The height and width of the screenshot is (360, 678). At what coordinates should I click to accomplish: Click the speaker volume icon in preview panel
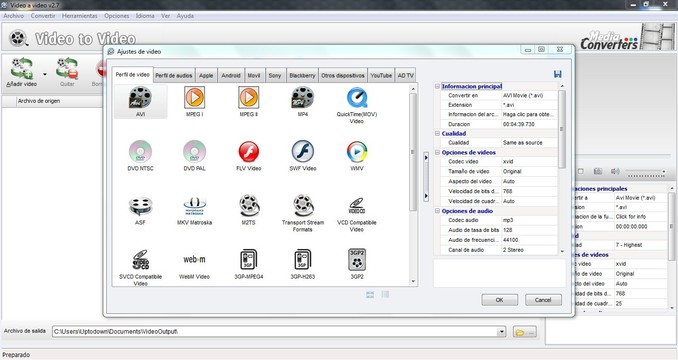point(615,172)
